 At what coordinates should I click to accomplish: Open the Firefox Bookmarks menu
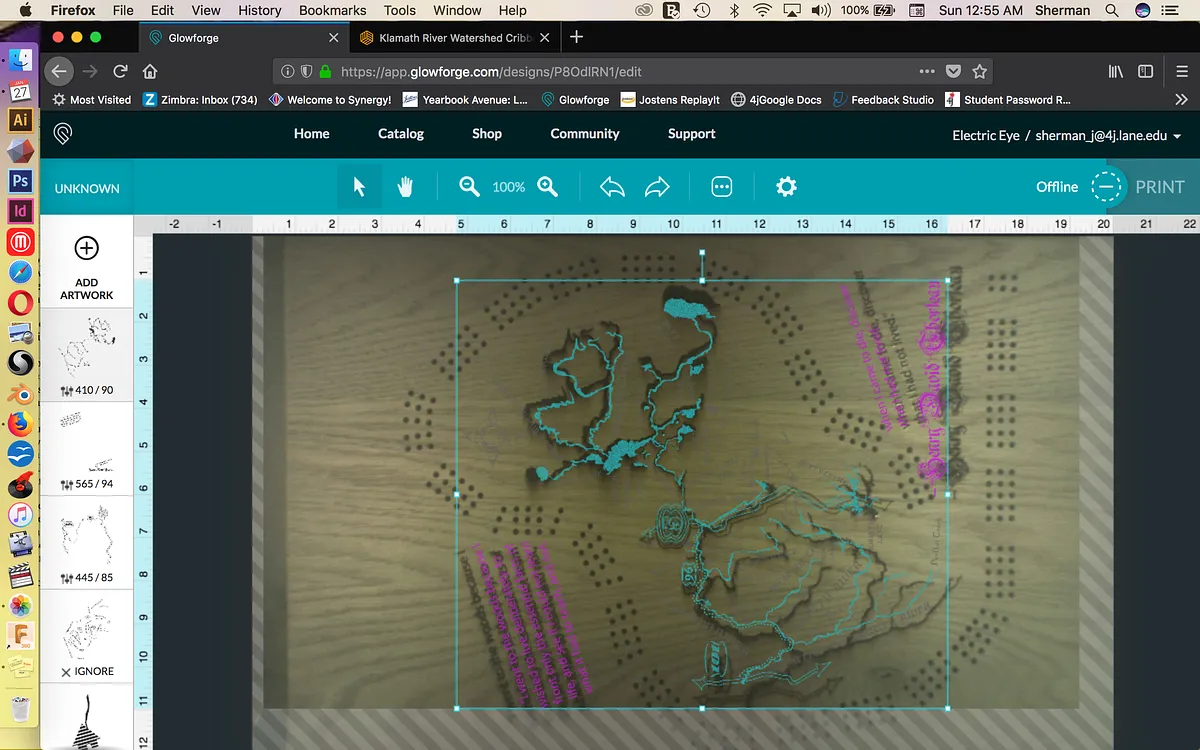(332, 10)
